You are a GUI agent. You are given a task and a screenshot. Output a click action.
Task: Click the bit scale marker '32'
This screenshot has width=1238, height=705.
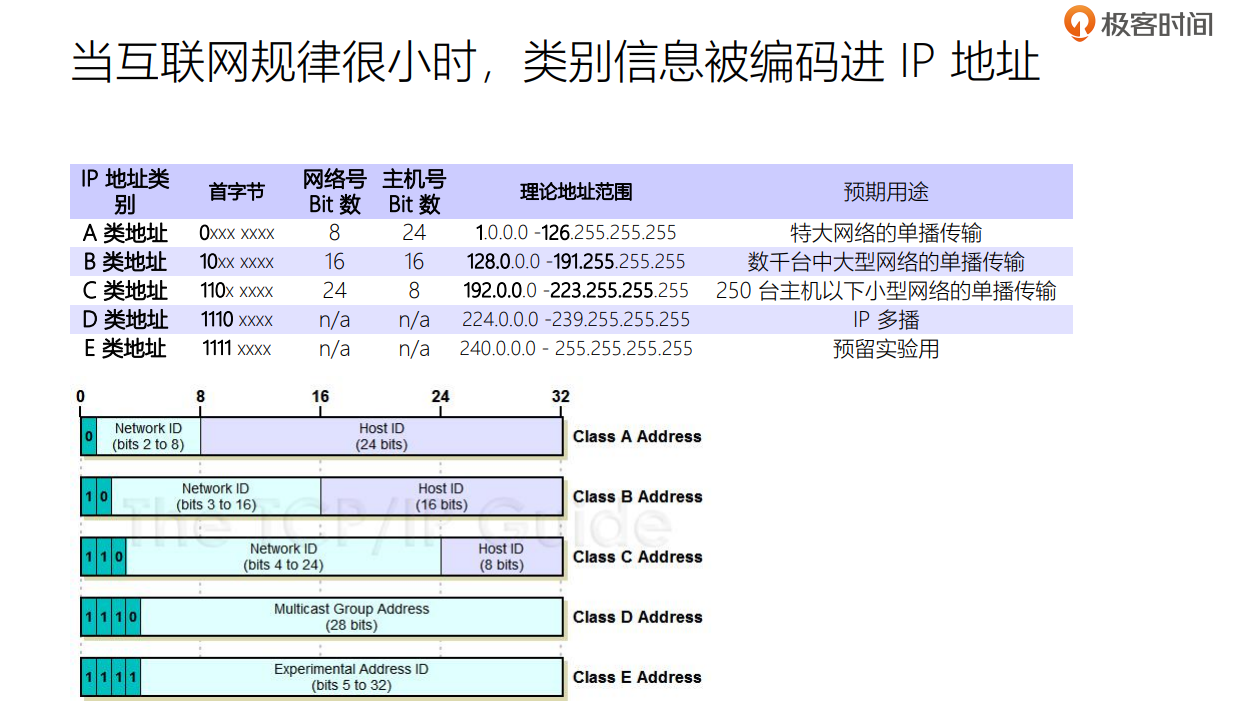click(561, 396)
